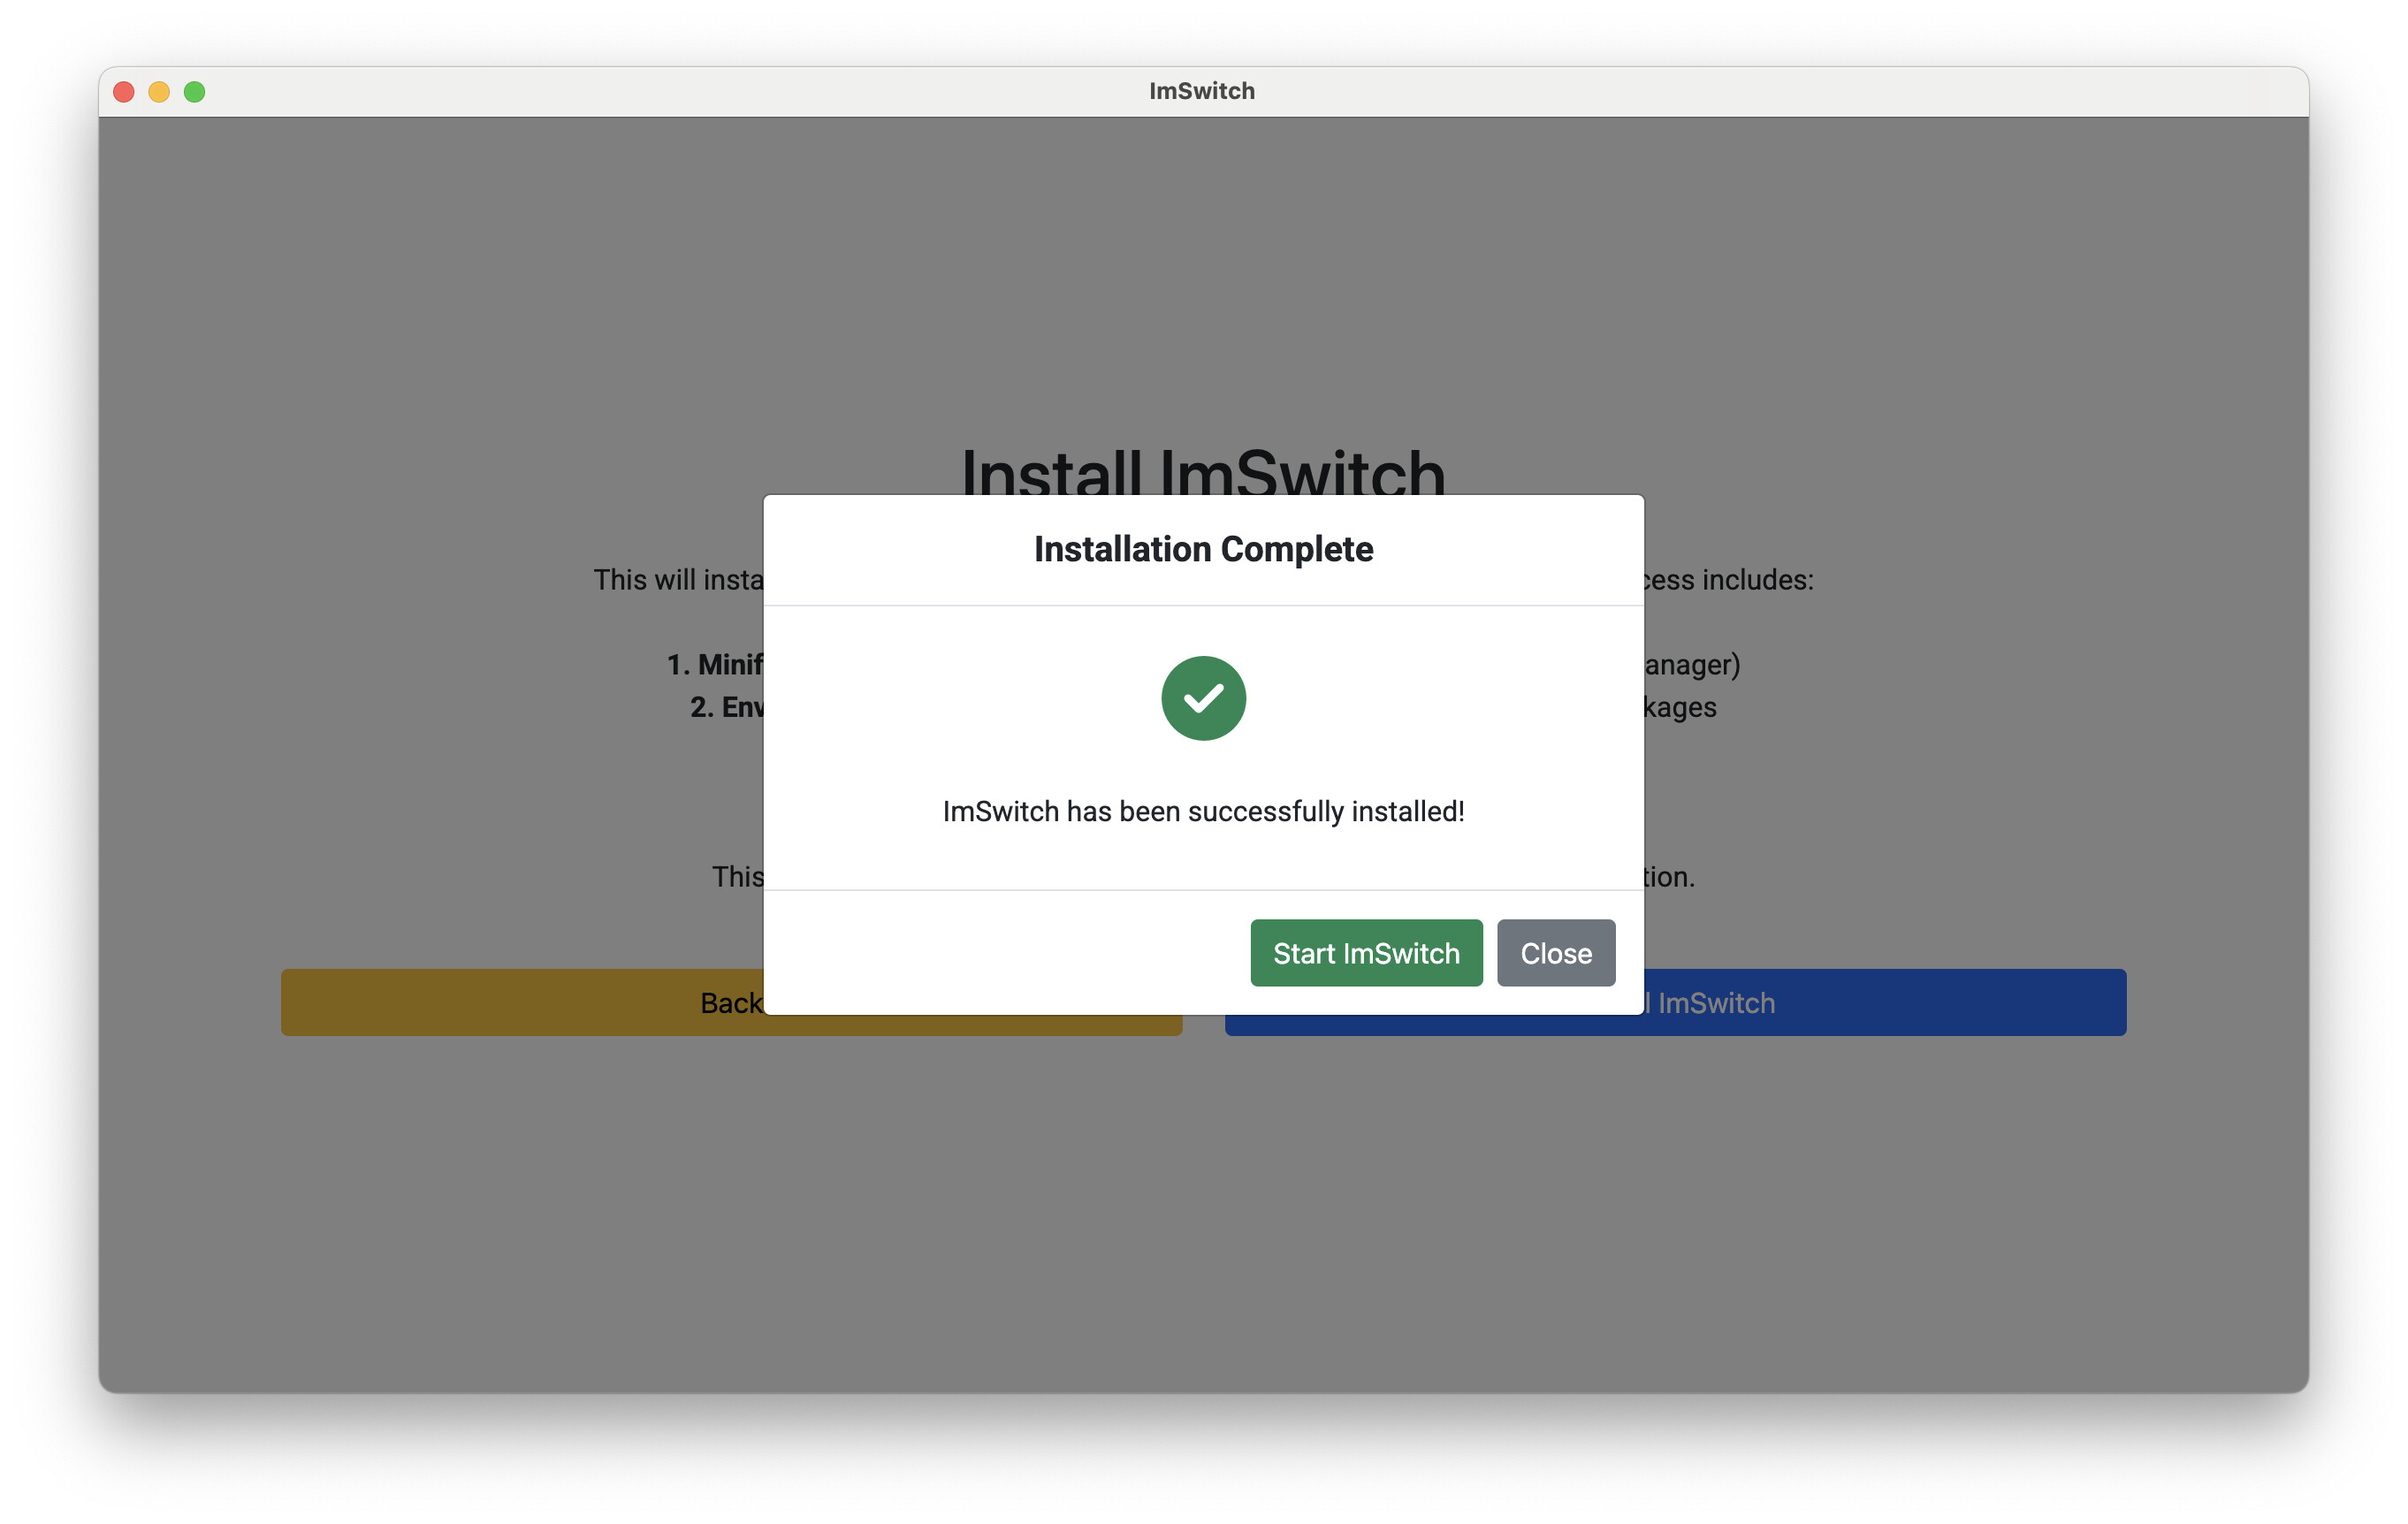Minimize the ImSwitch window with yellow button
Image resolution: width=2408 pixels, height=1524 pixels.
(x=159, y=92)
